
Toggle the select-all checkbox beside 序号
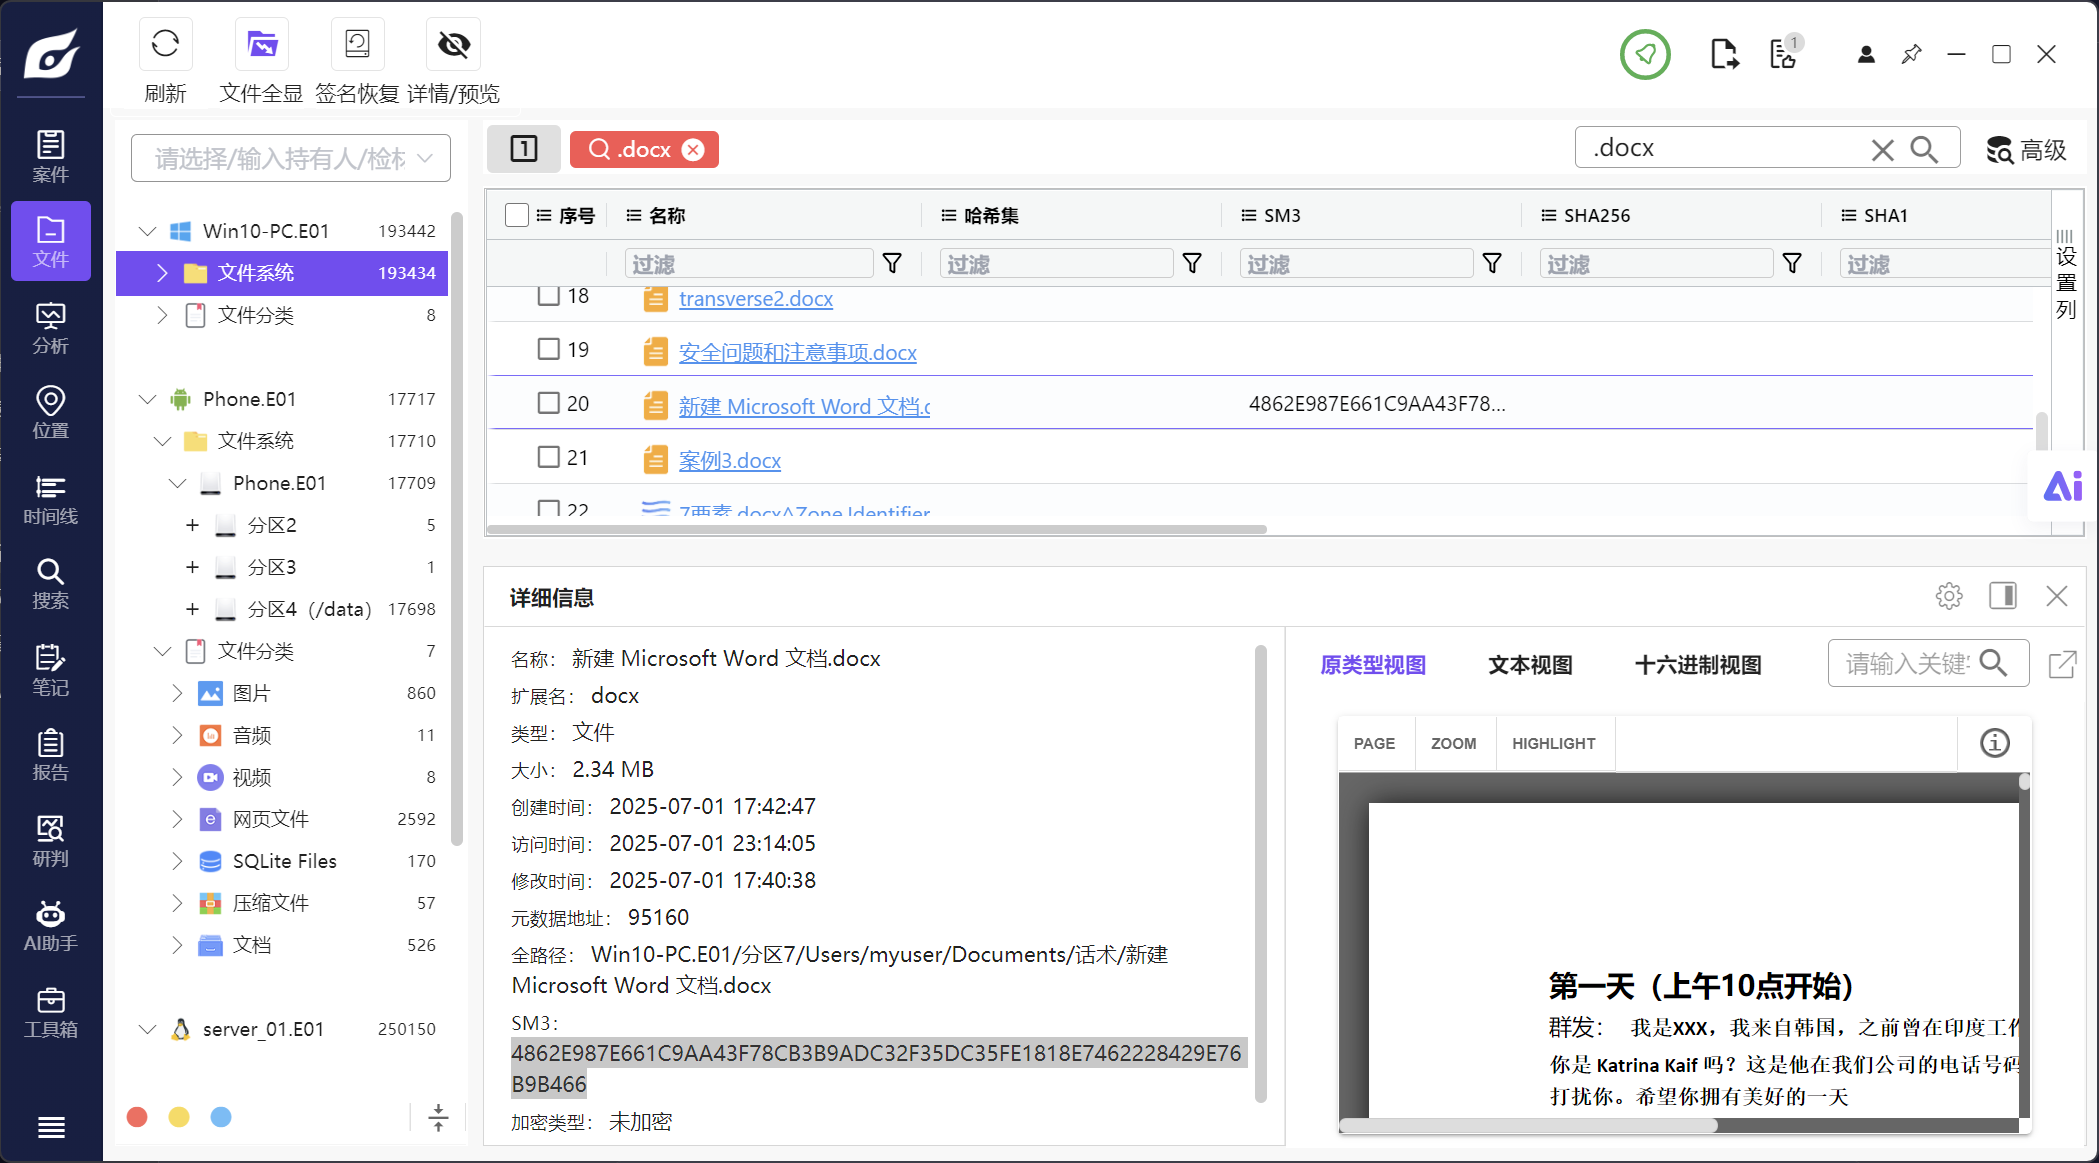[517, 215]
